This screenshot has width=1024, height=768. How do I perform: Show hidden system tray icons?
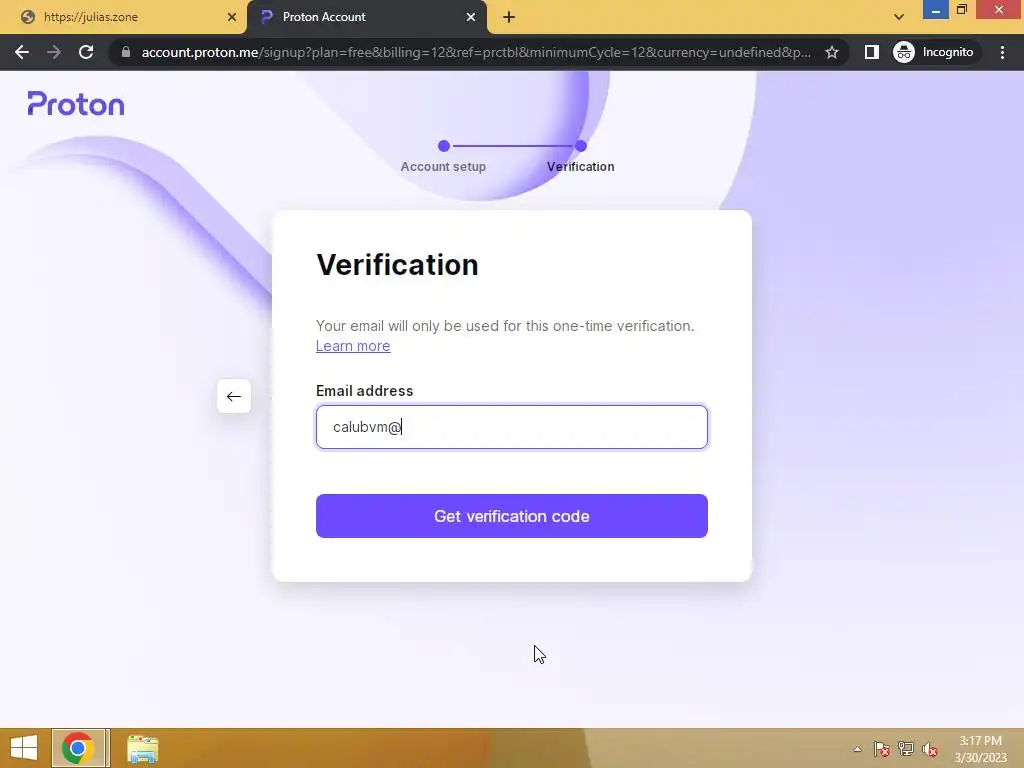pyautogui.click(x=857, y=749)
